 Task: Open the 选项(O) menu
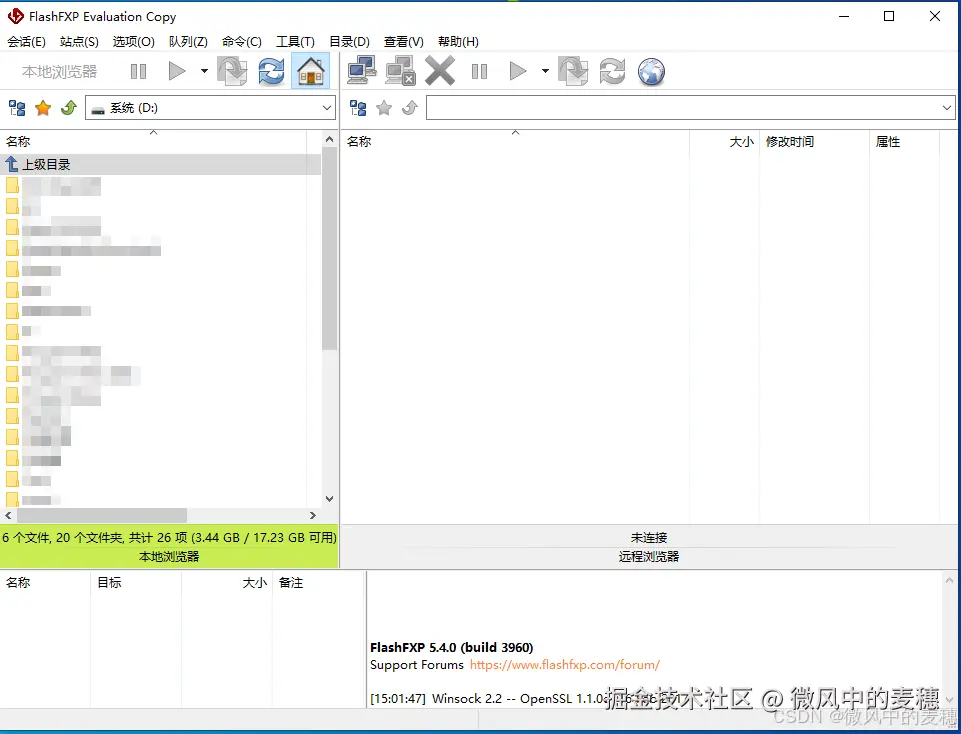pos(134,42)
